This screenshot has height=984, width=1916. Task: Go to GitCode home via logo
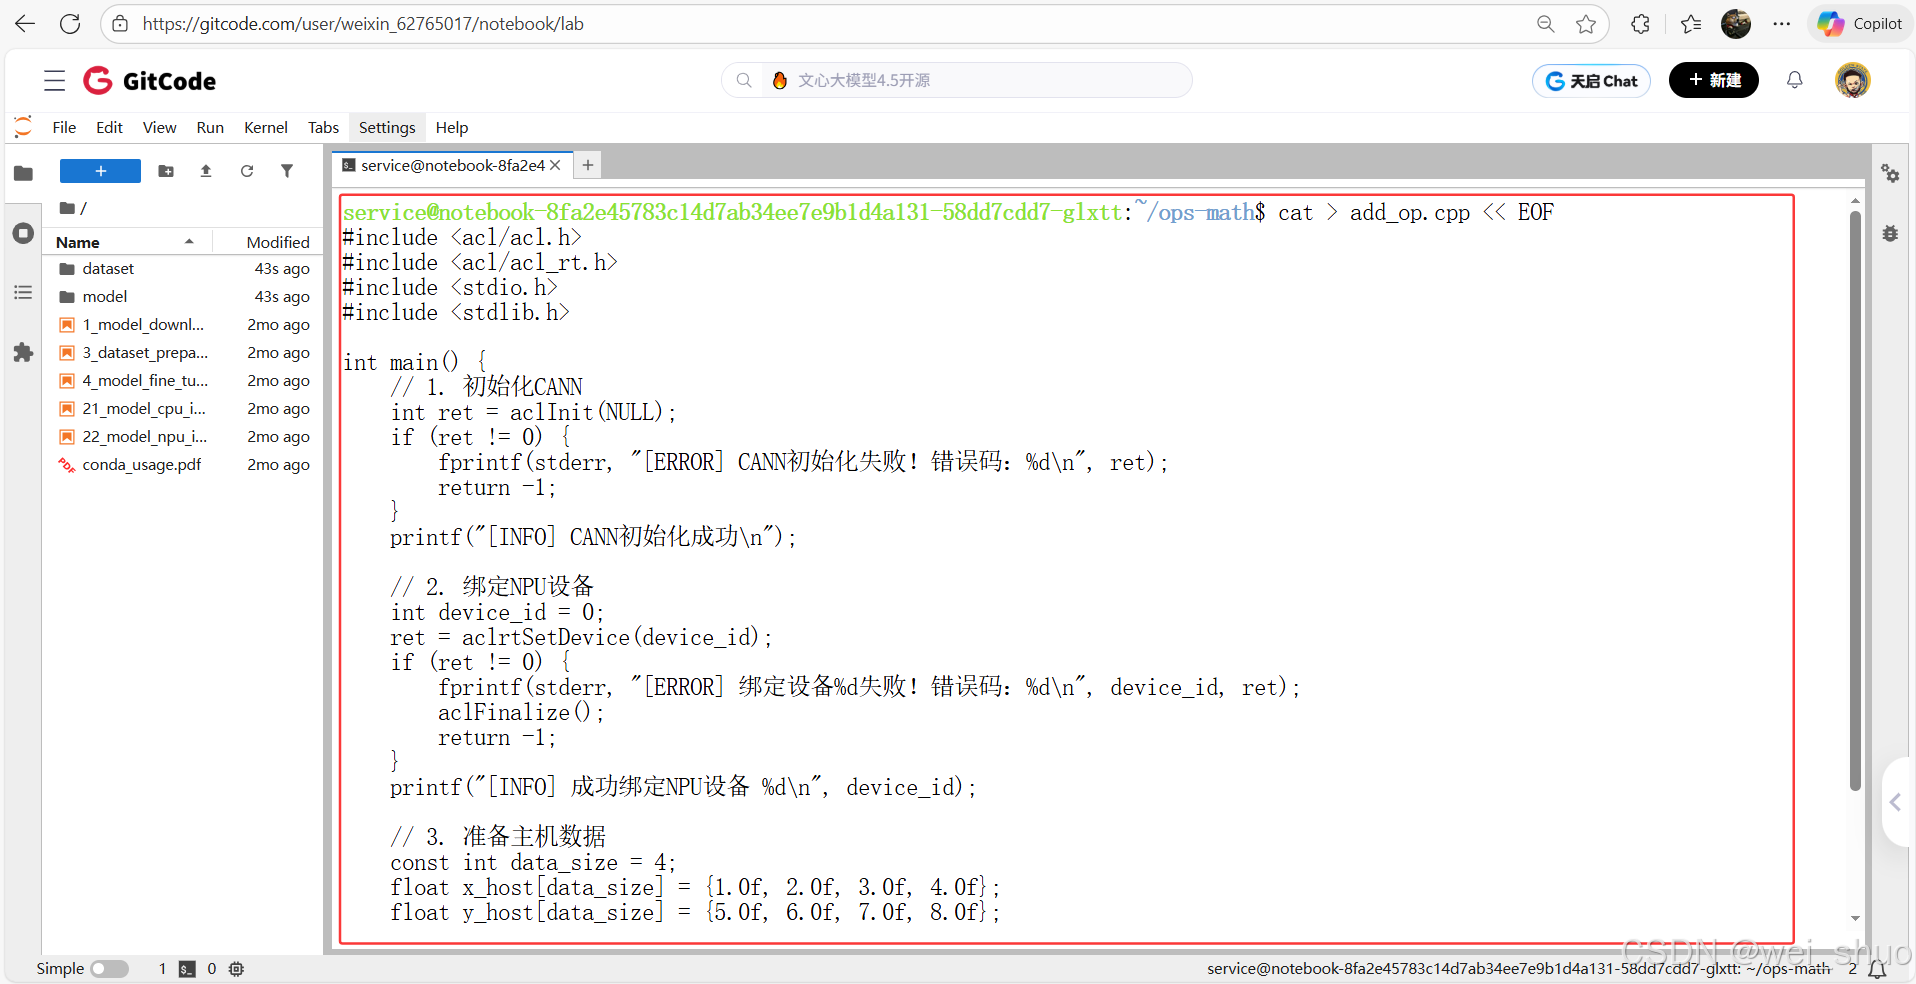pos(149,81)
